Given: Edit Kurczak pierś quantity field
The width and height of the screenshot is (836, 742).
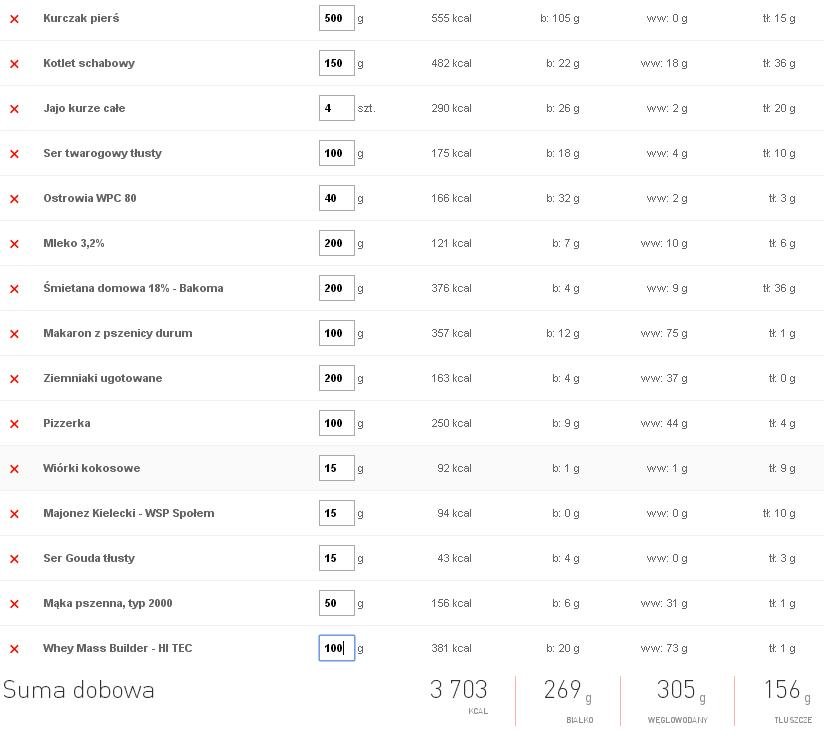Looking at the screenshot, I should pos(336,18).
